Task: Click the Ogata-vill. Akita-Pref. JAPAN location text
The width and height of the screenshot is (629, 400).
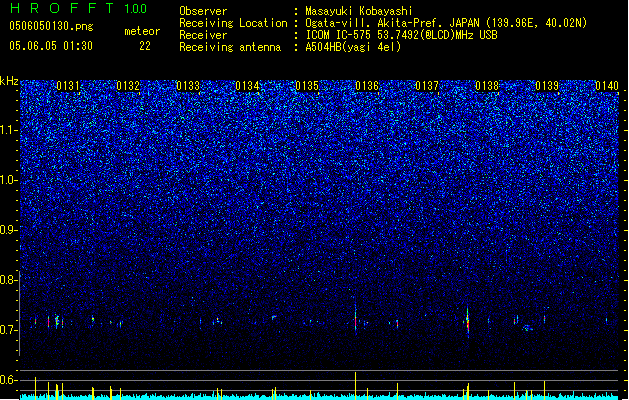Action: 446,23
